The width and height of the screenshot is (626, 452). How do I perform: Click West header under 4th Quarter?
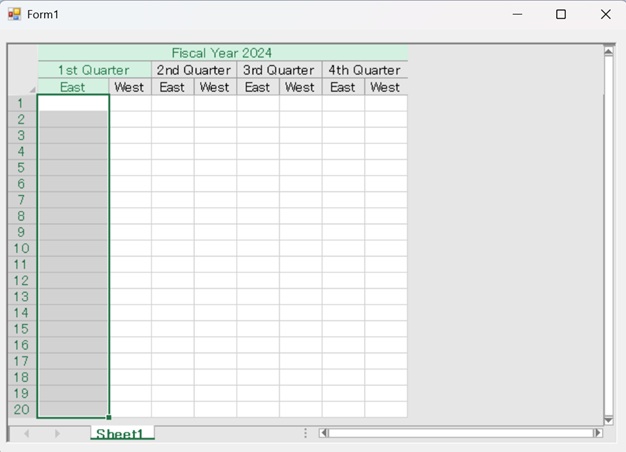(x=386, y=87)
